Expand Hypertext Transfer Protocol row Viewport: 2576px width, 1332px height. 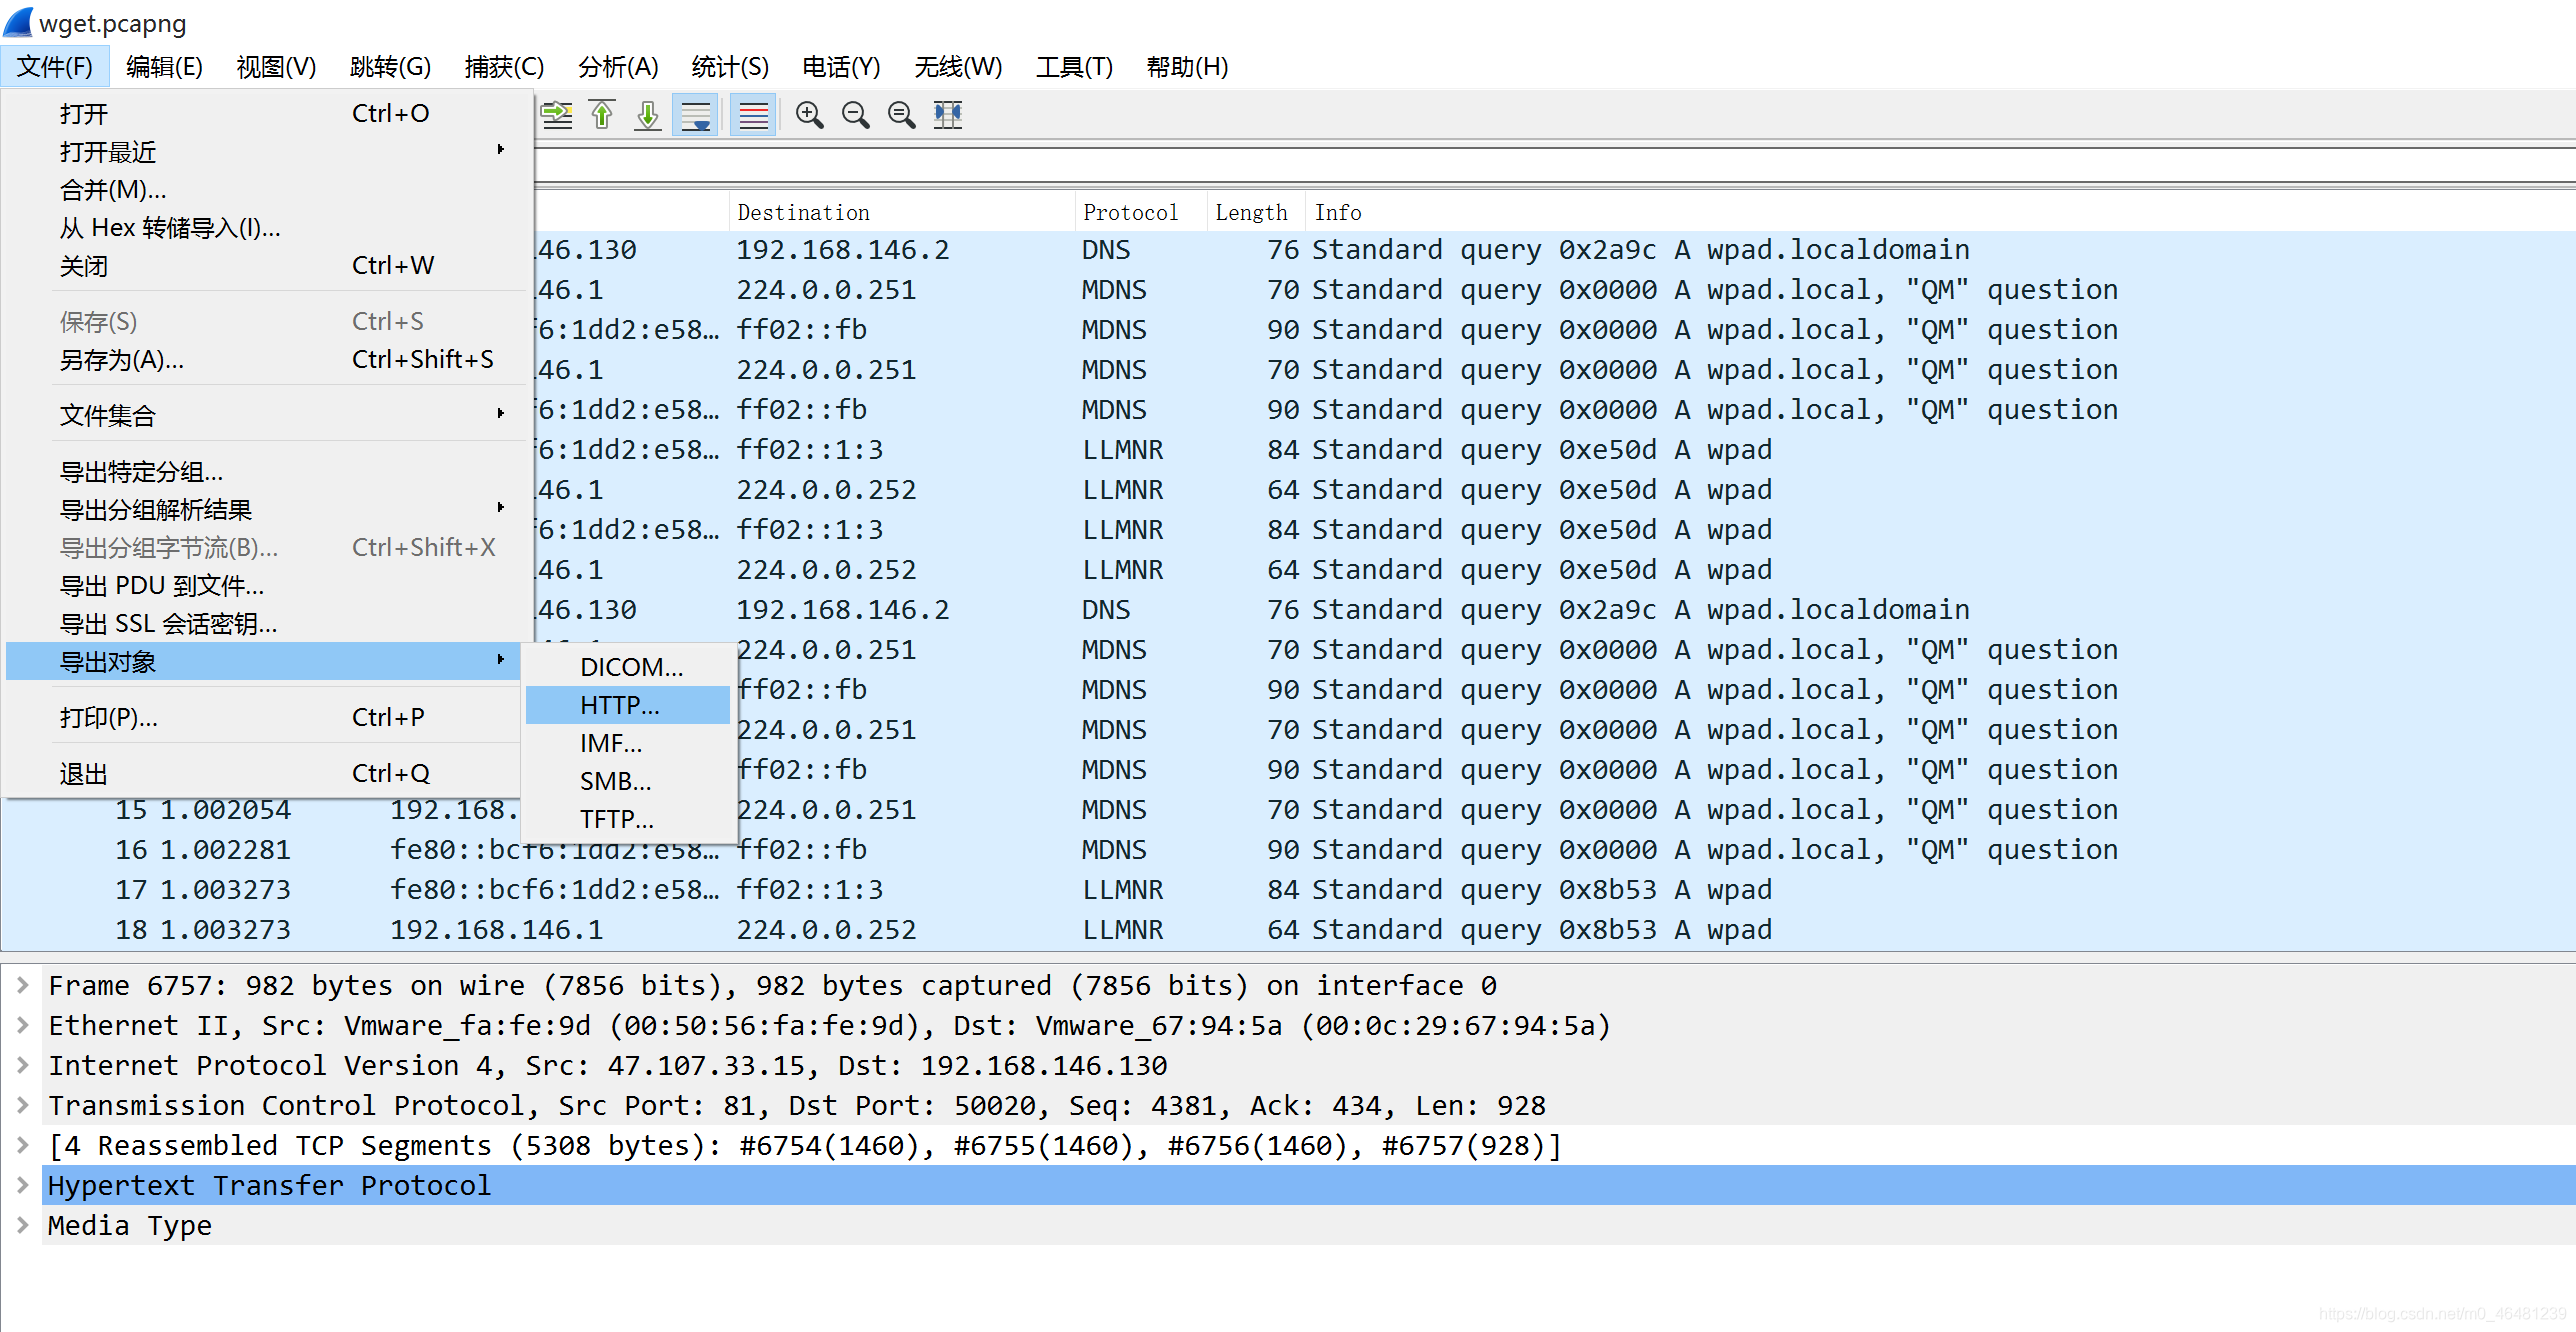tap(22, 1186)
